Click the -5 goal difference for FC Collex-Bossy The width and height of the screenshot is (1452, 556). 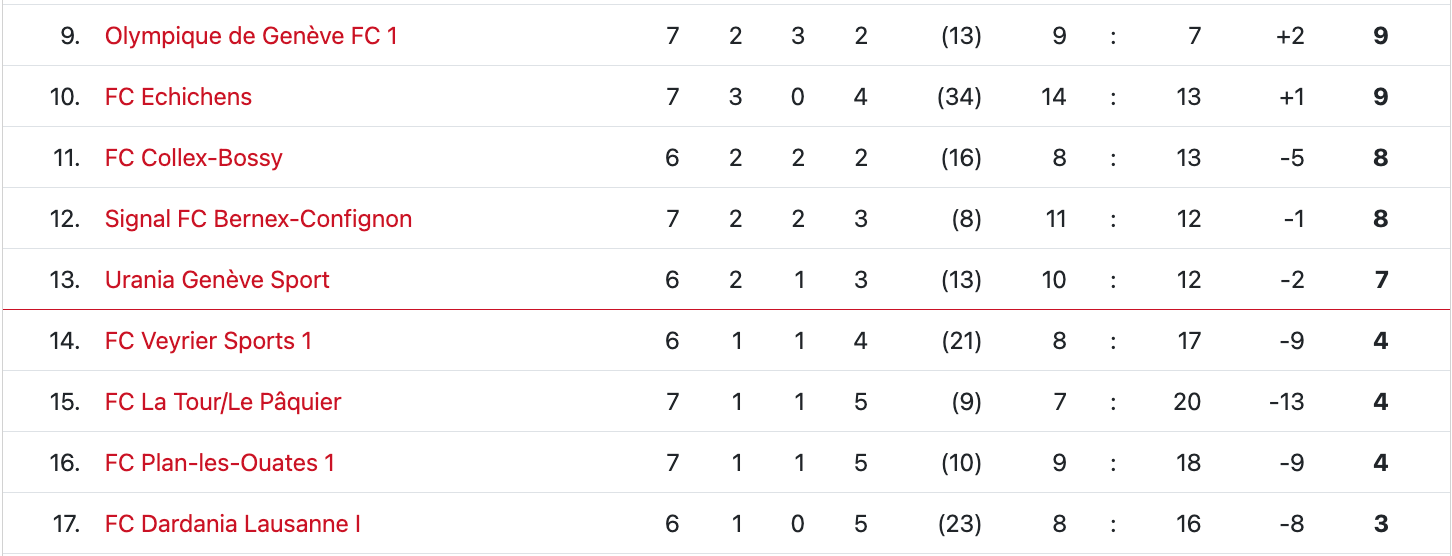[1292, 158]
